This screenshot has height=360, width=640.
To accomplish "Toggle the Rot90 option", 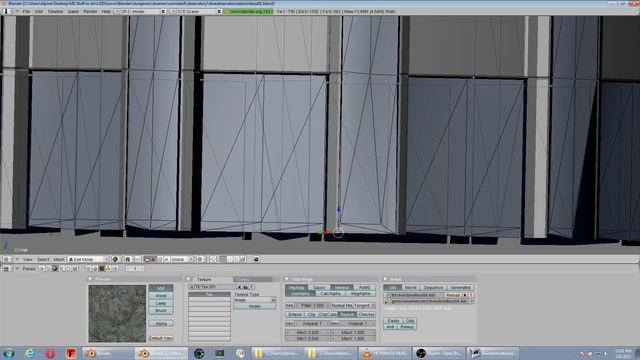I will (x=364, y=287).
